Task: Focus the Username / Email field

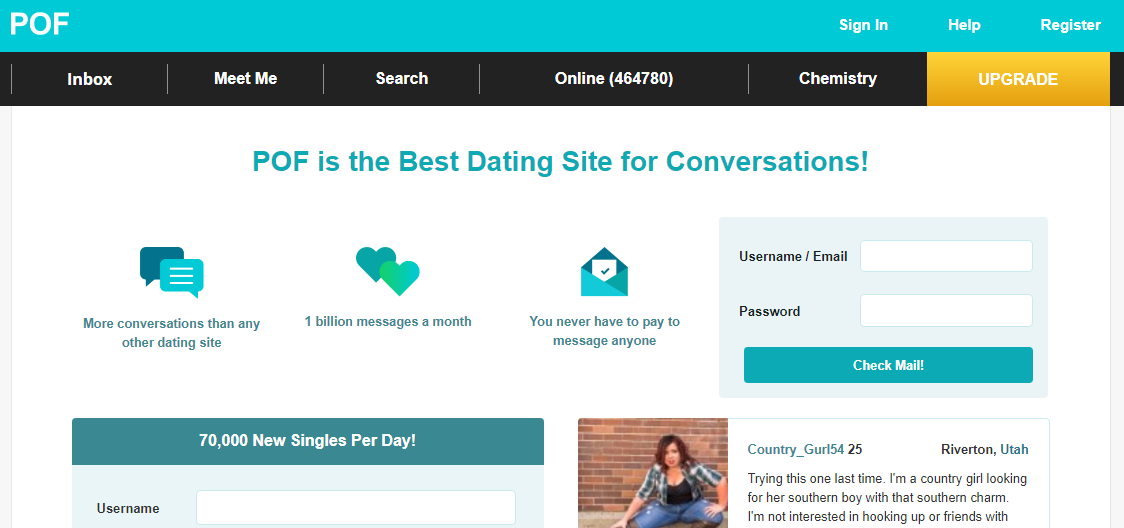Action: click(946, 256)
